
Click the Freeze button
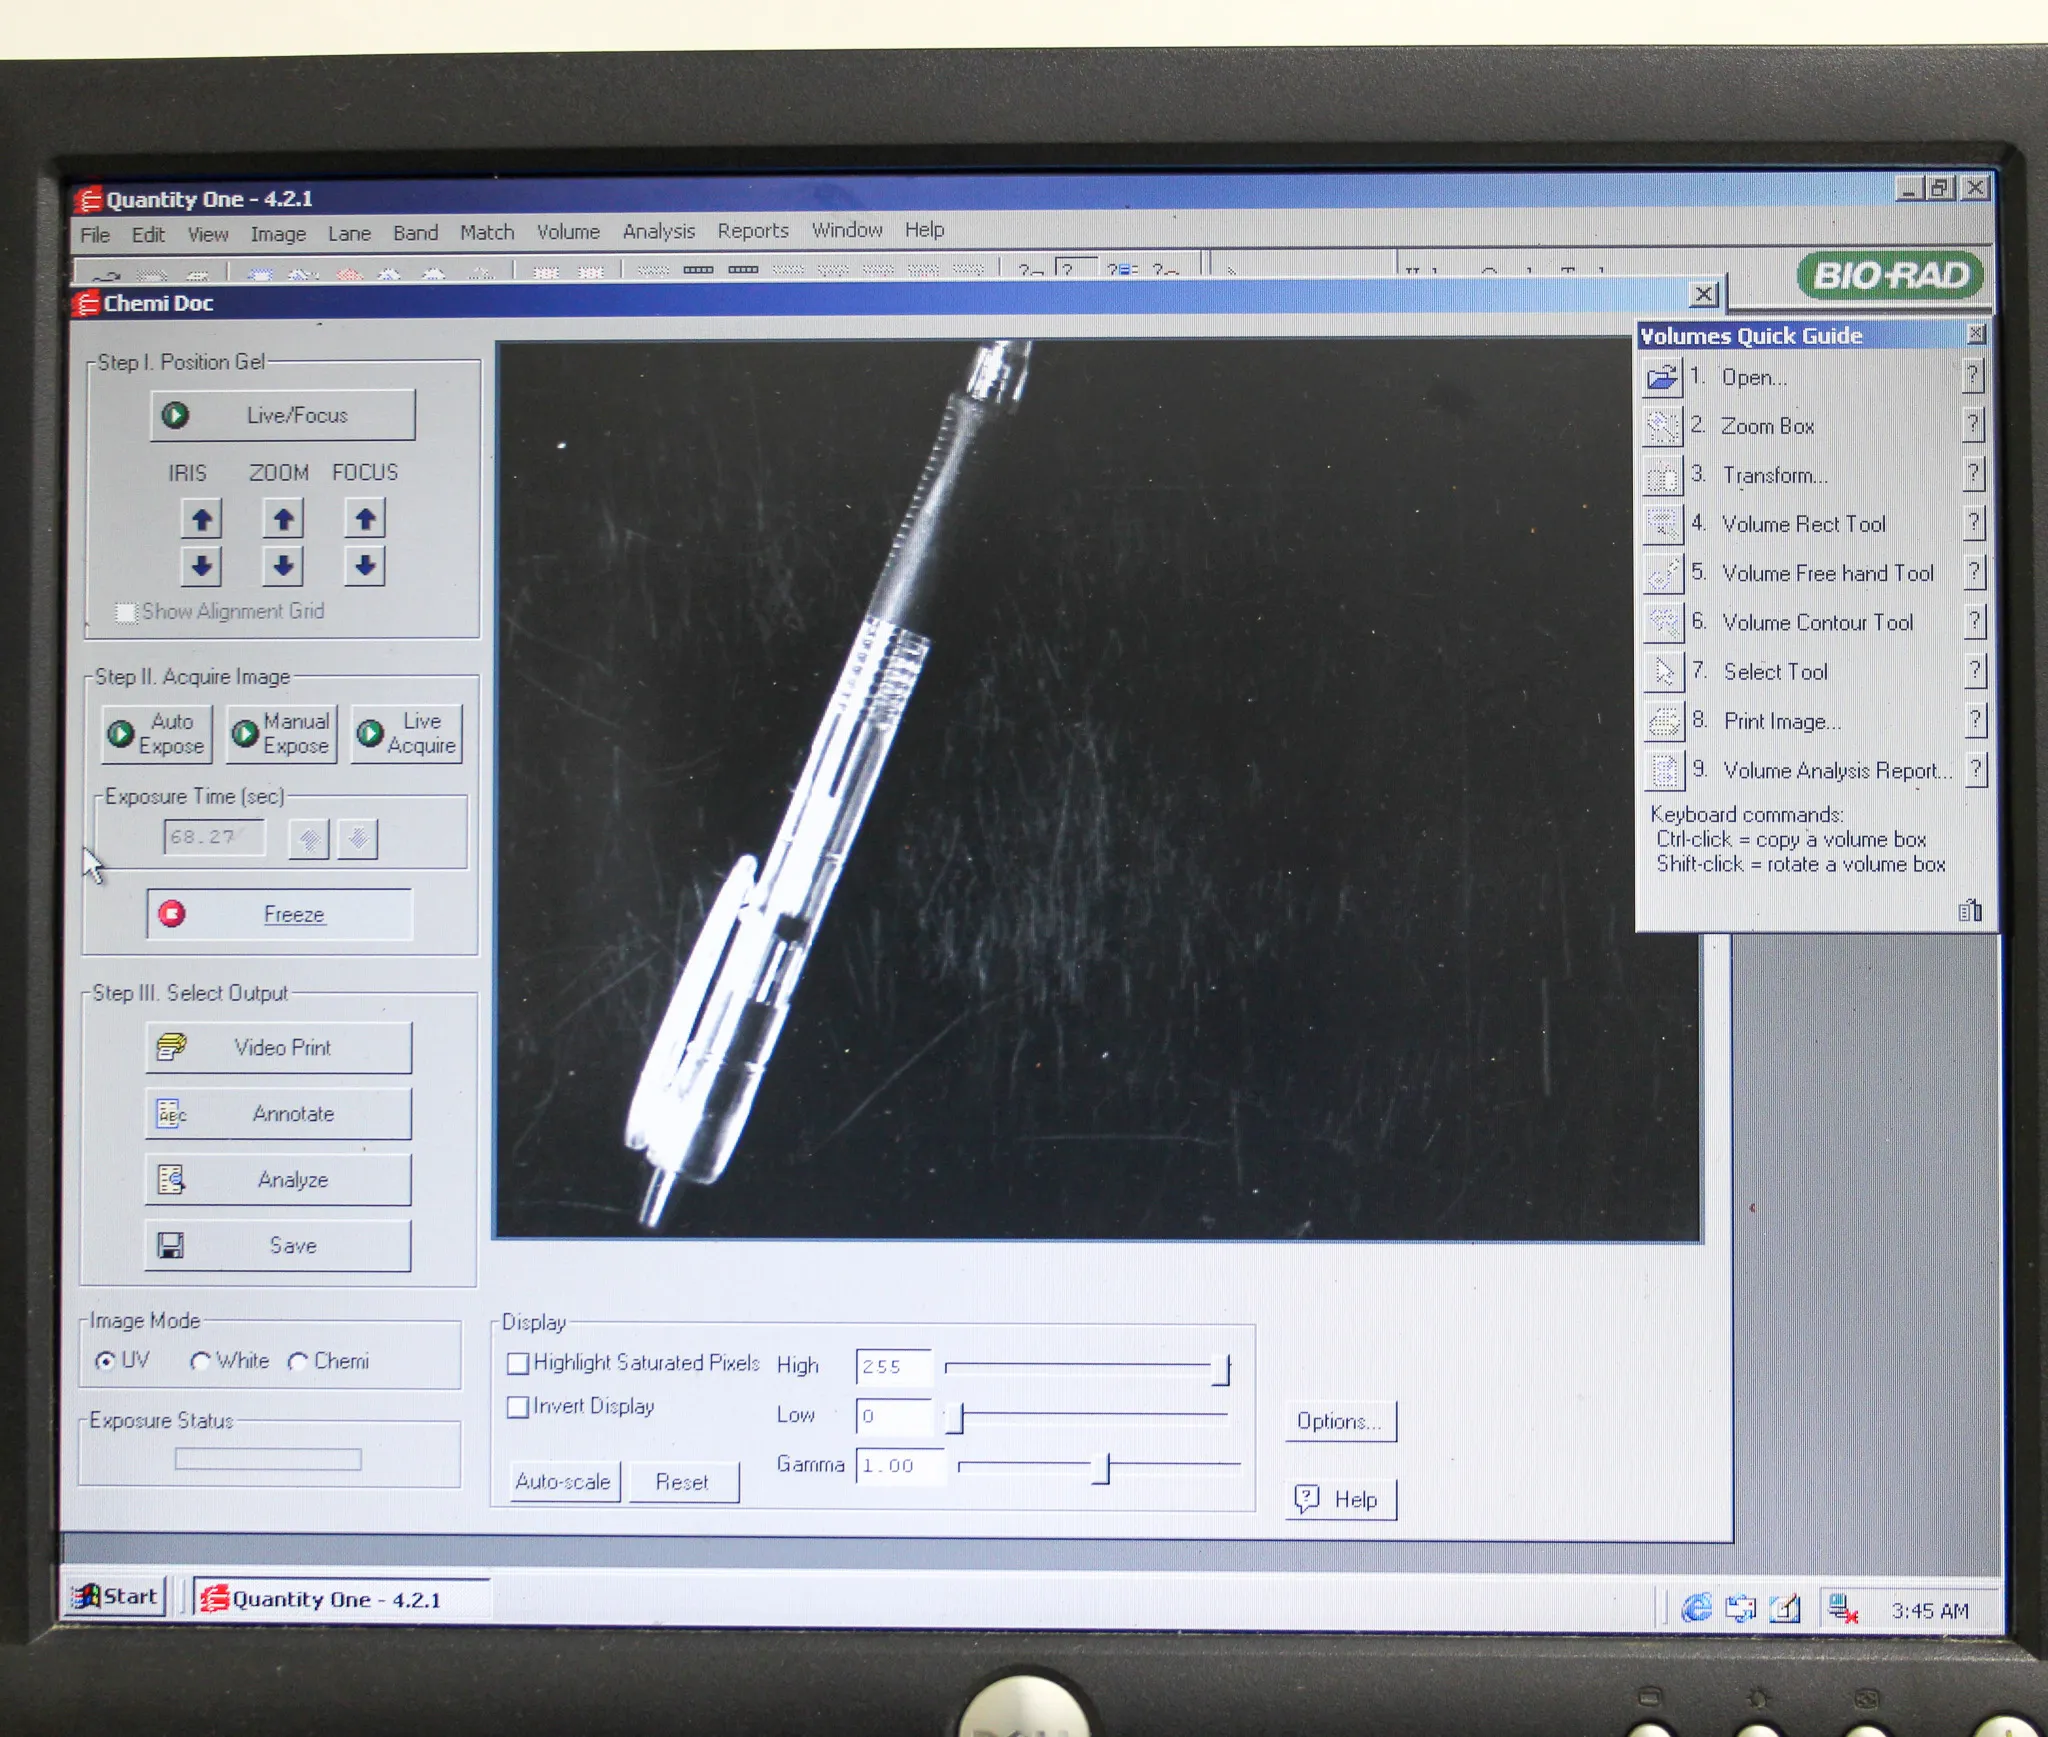279,914
